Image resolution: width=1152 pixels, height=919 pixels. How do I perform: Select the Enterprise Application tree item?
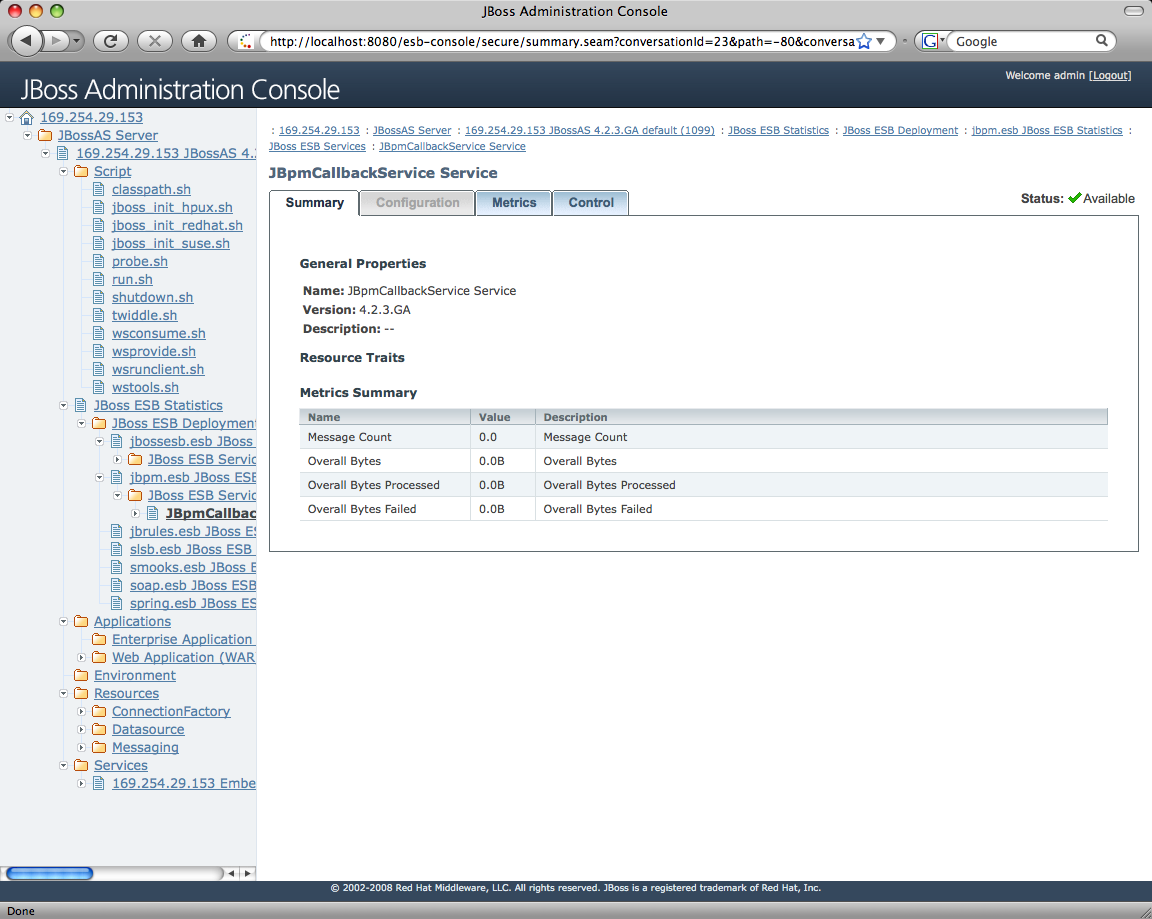(182, 639)
